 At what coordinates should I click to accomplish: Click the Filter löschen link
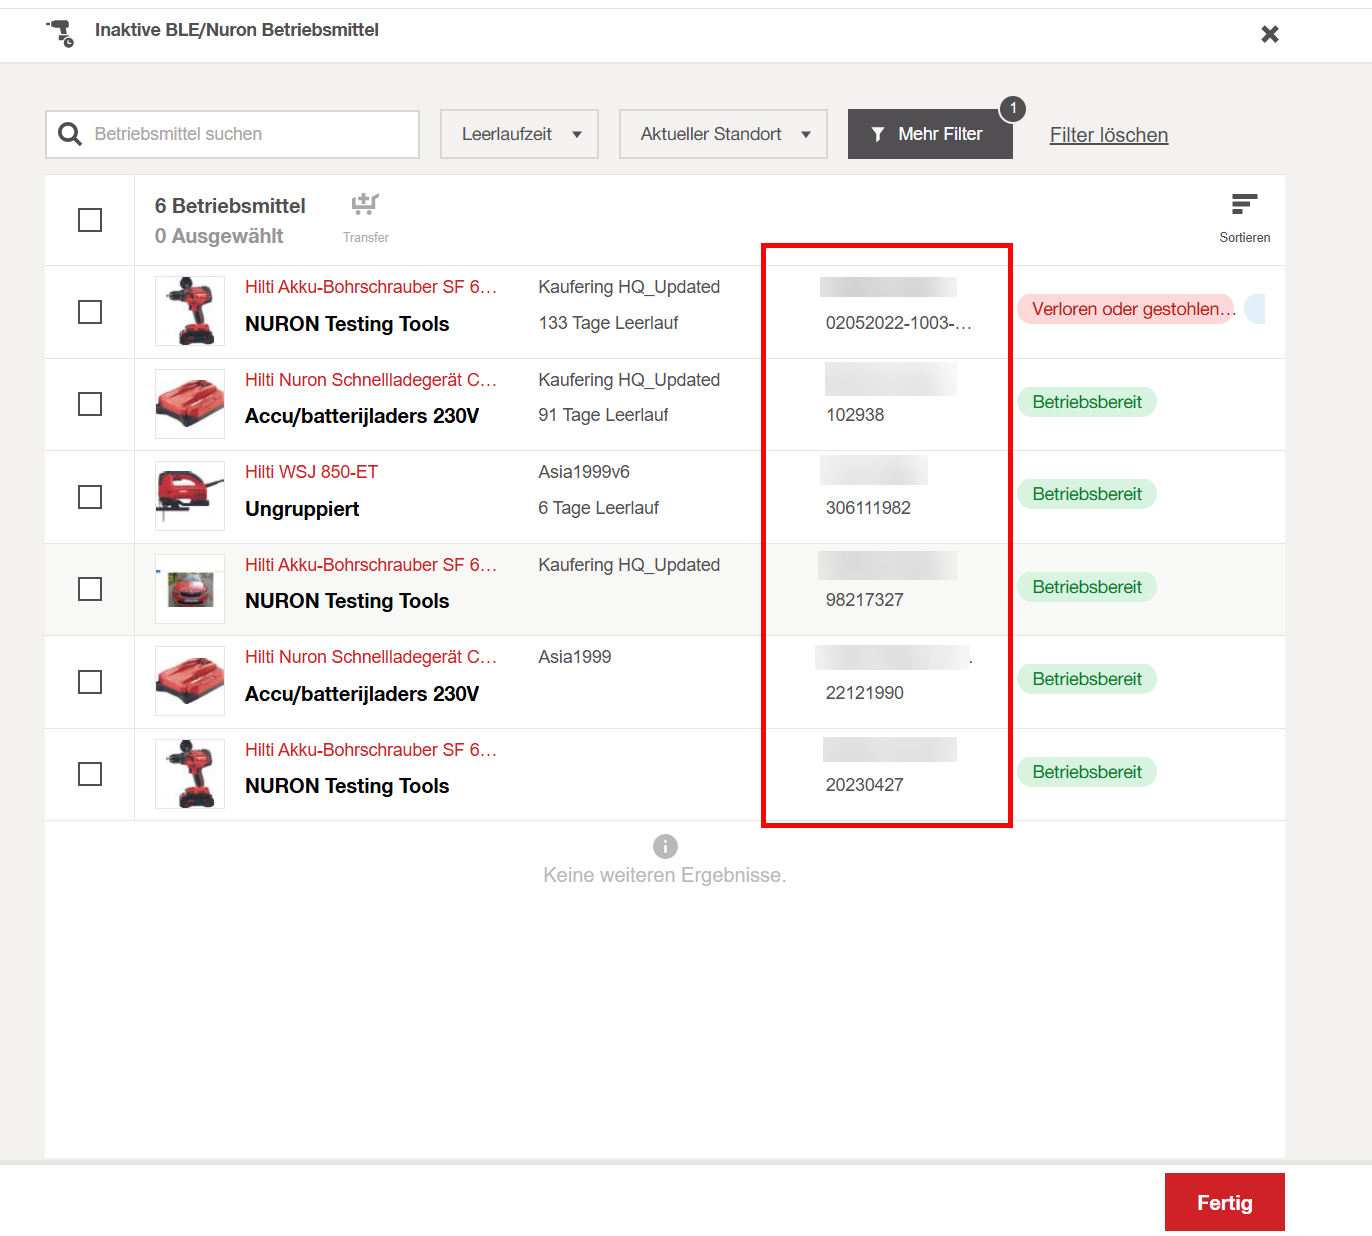[x=1109, y=135]
